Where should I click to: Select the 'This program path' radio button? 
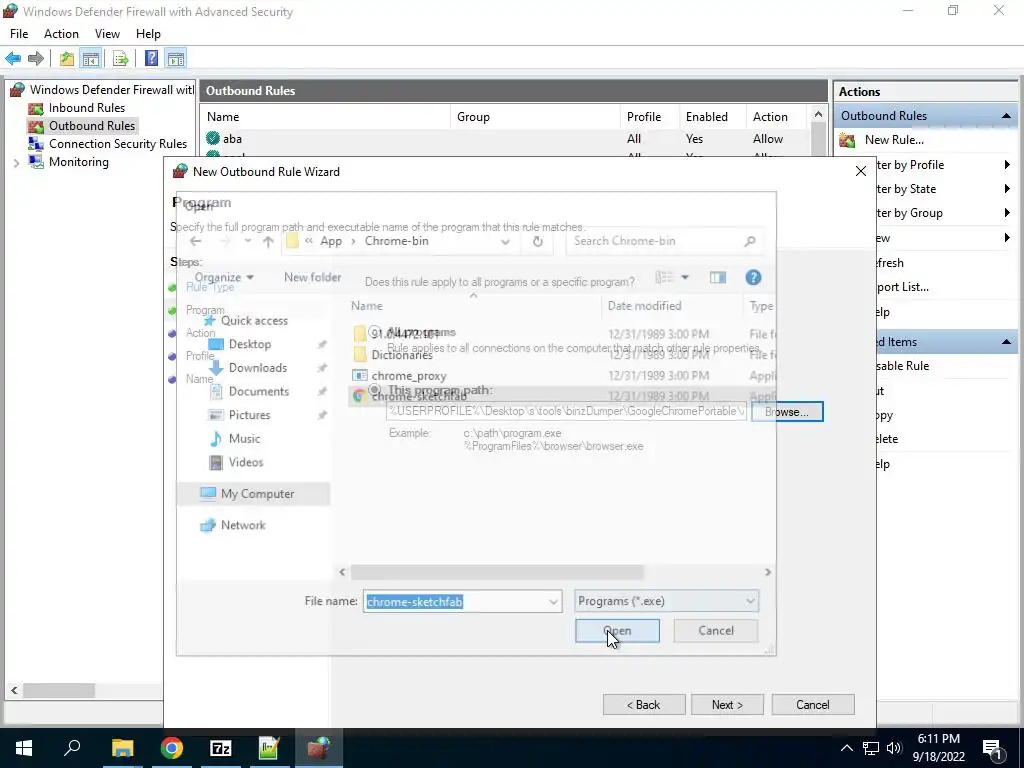pyautogui.click(x=375, y=390)
